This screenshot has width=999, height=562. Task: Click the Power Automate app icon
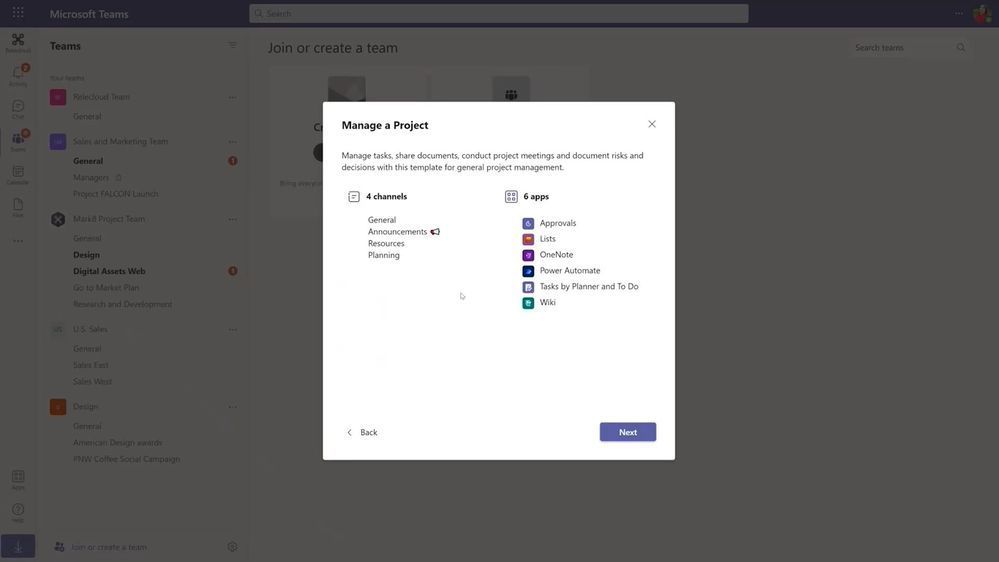click(528, 271)
